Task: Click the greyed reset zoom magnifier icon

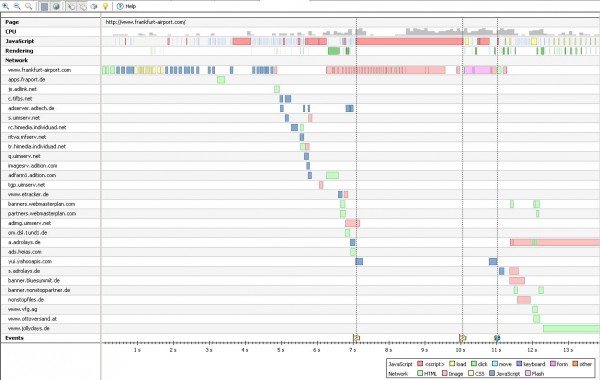Action: click(x=29, y=6)
